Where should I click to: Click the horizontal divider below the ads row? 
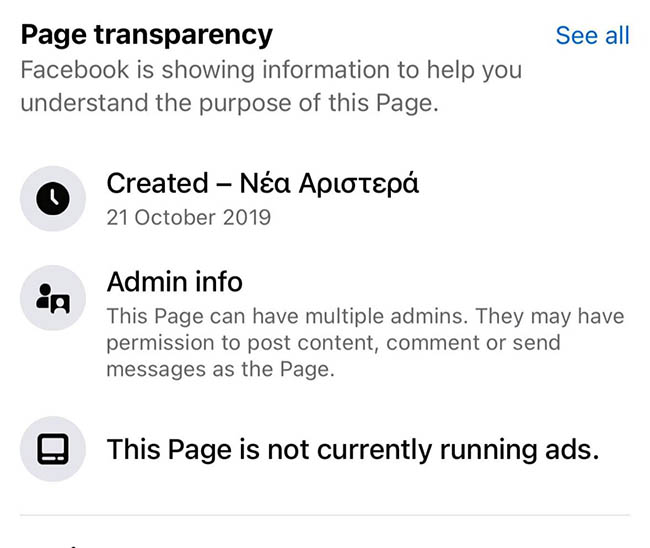click(325, 516)
